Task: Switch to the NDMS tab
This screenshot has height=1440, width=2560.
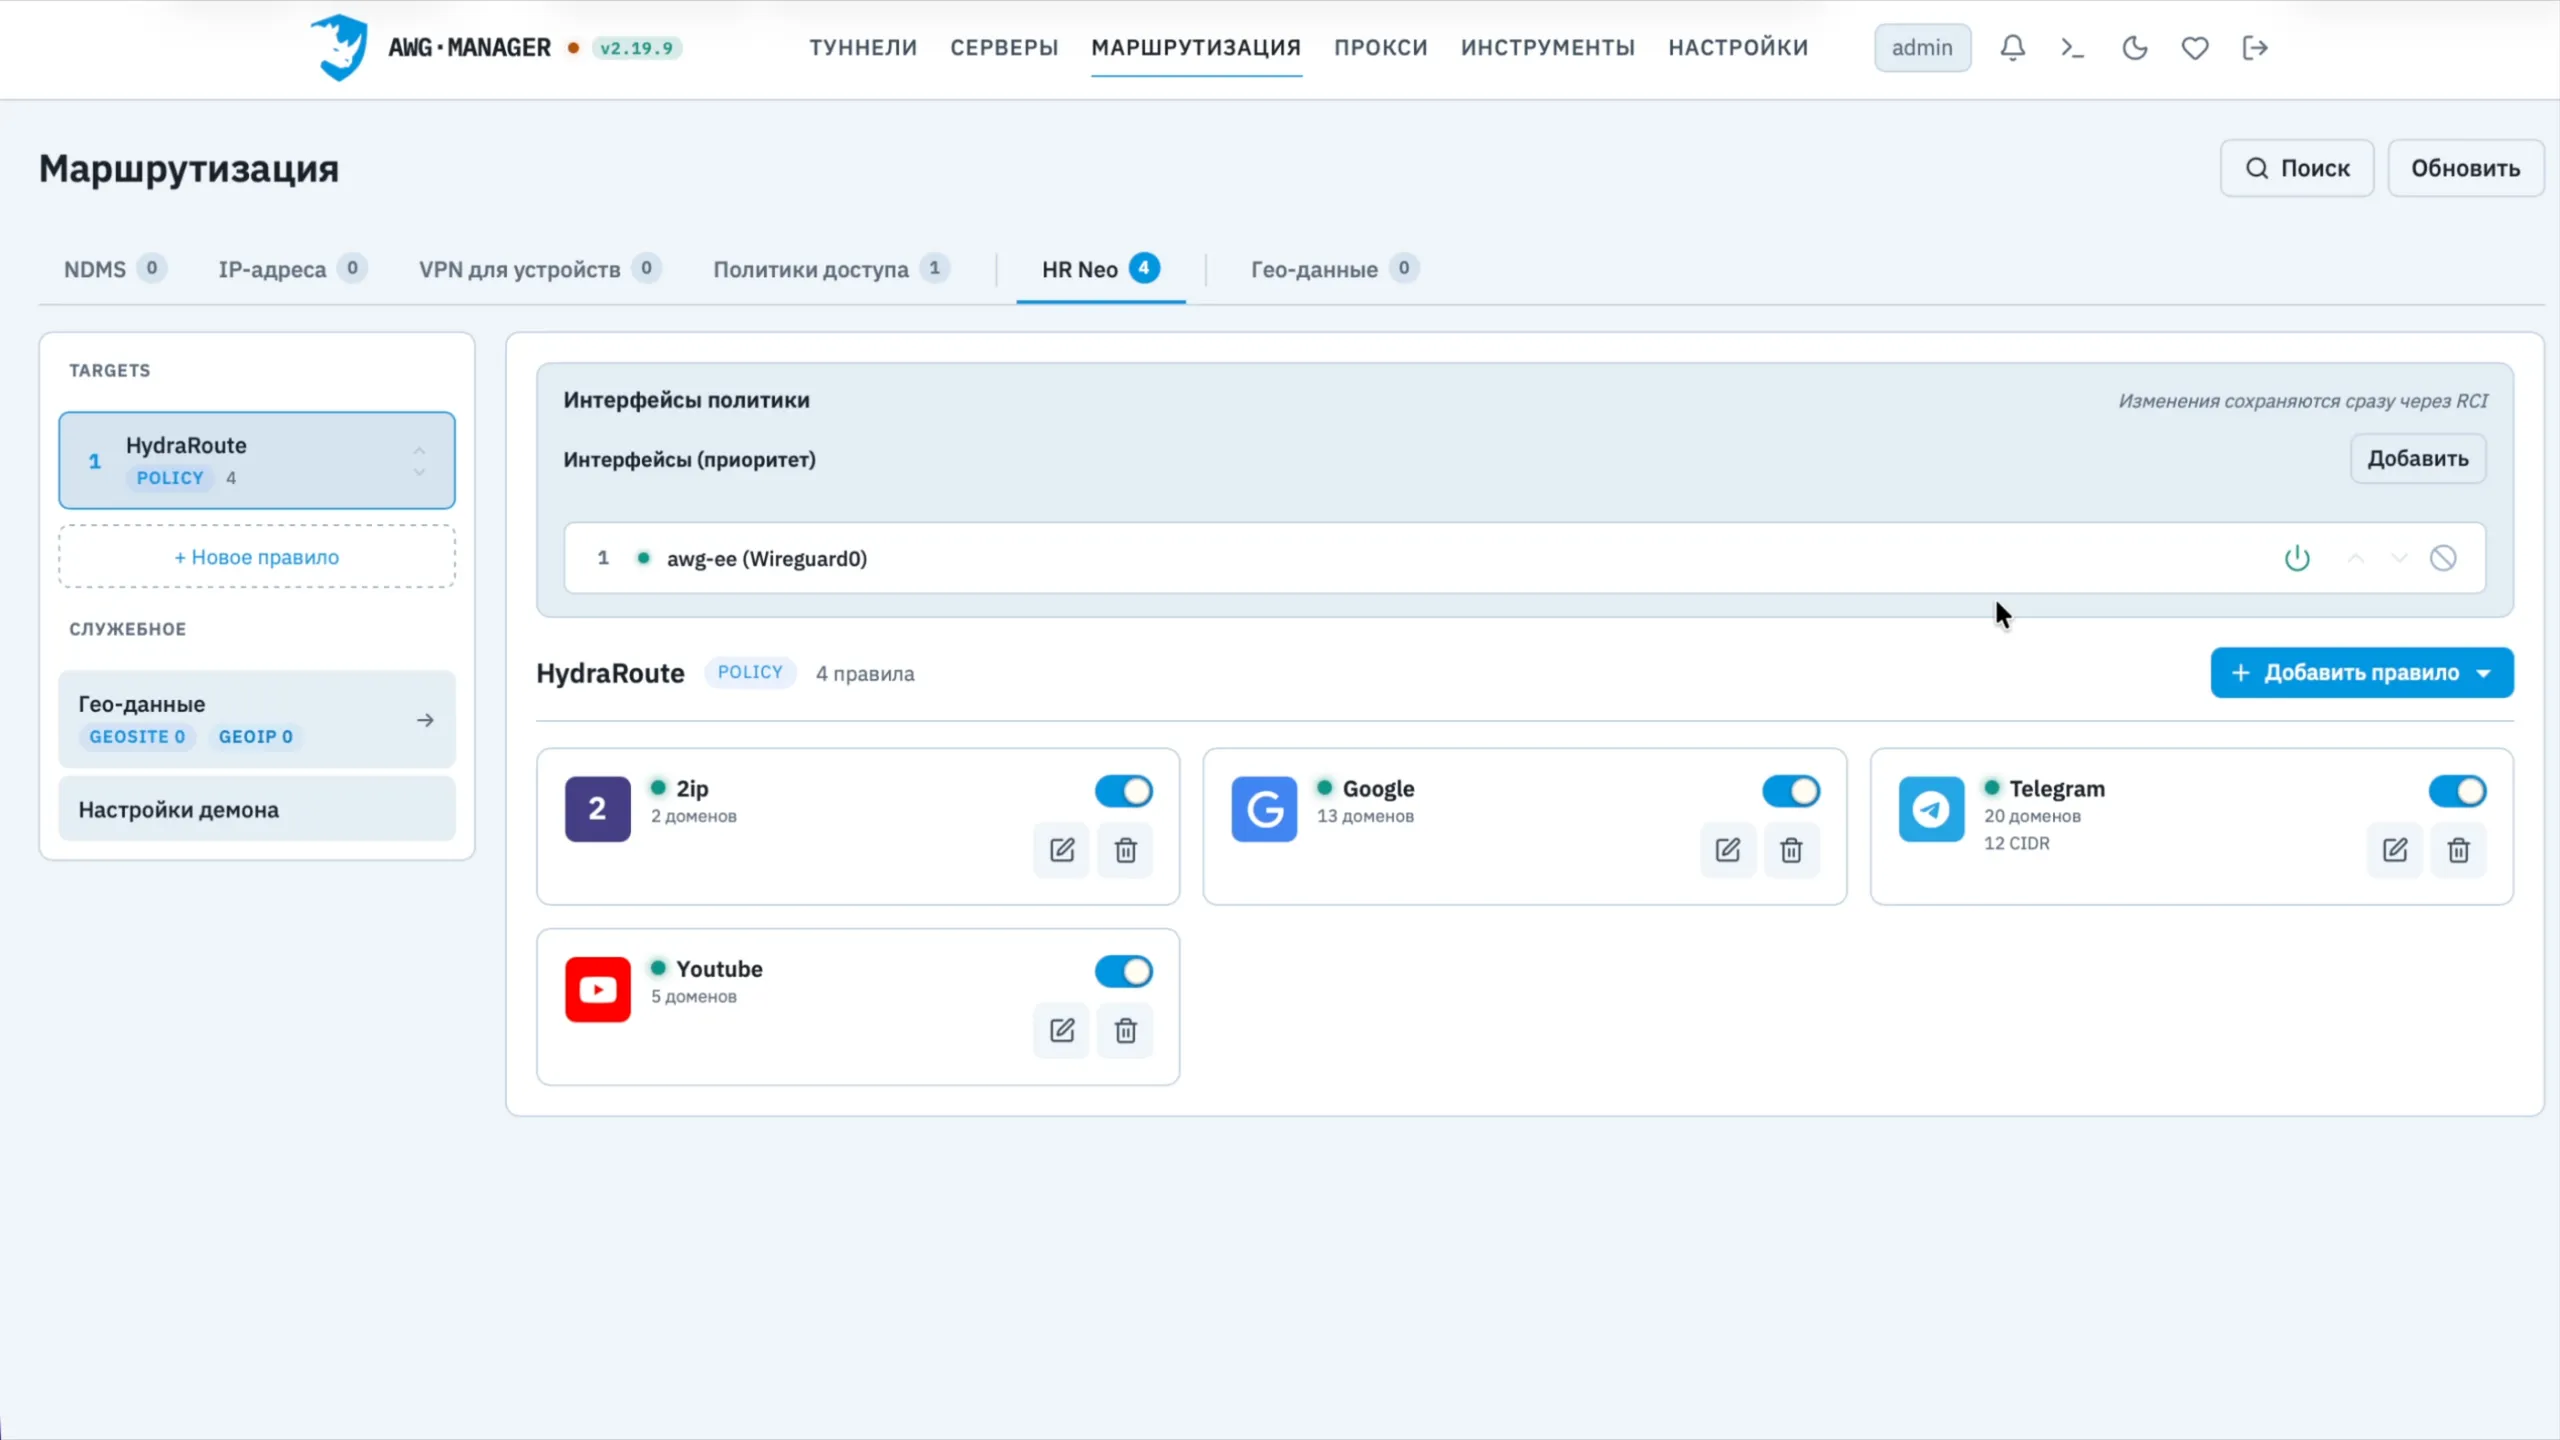Action: [114, 269]
